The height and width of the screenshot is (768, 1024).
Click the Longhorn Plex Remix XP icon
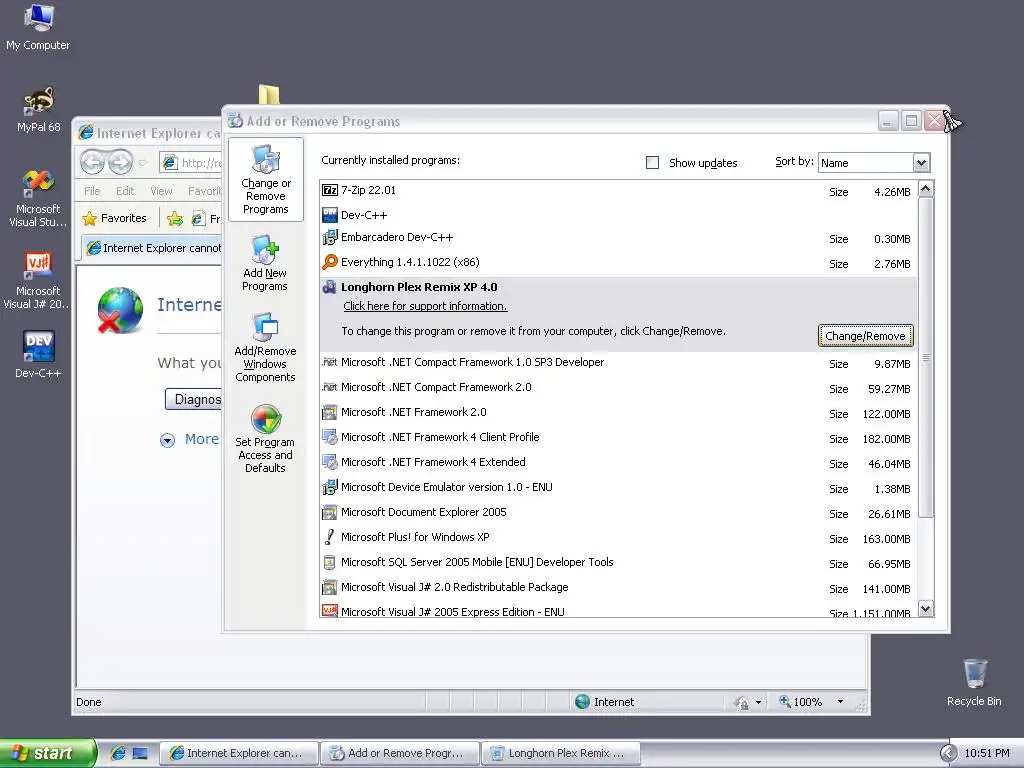pos(330,287)
